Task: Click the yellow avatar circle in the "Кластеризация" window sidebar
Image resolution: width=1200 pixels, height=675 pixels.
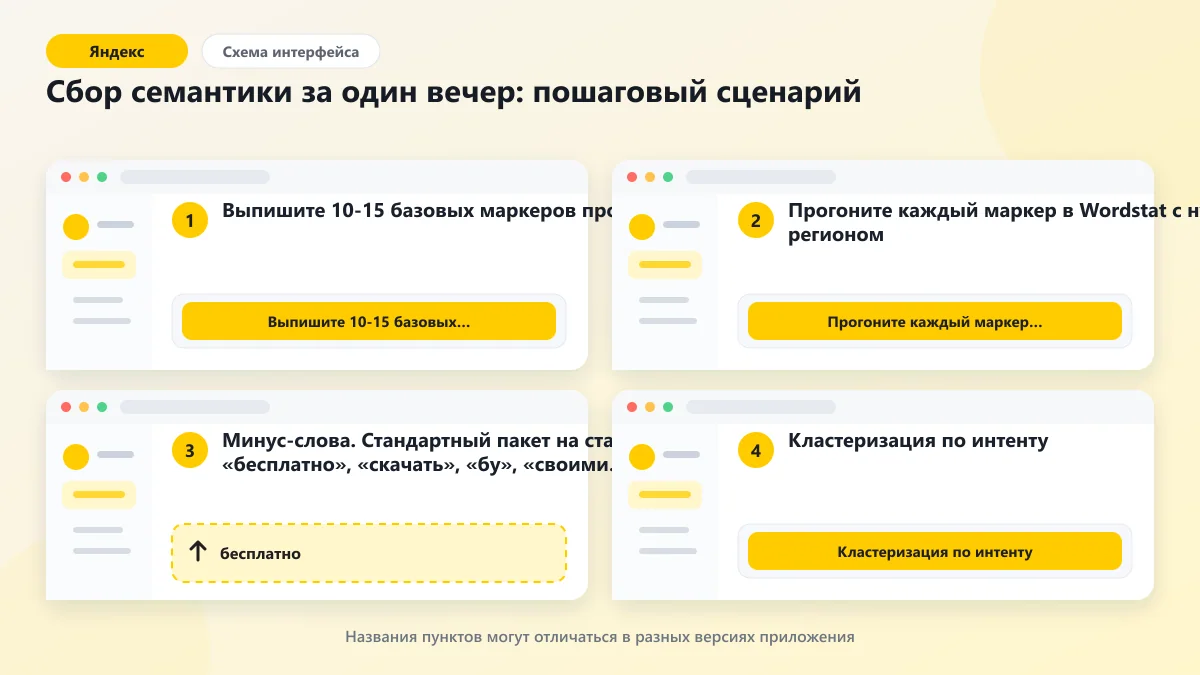Action: [642, 457]
